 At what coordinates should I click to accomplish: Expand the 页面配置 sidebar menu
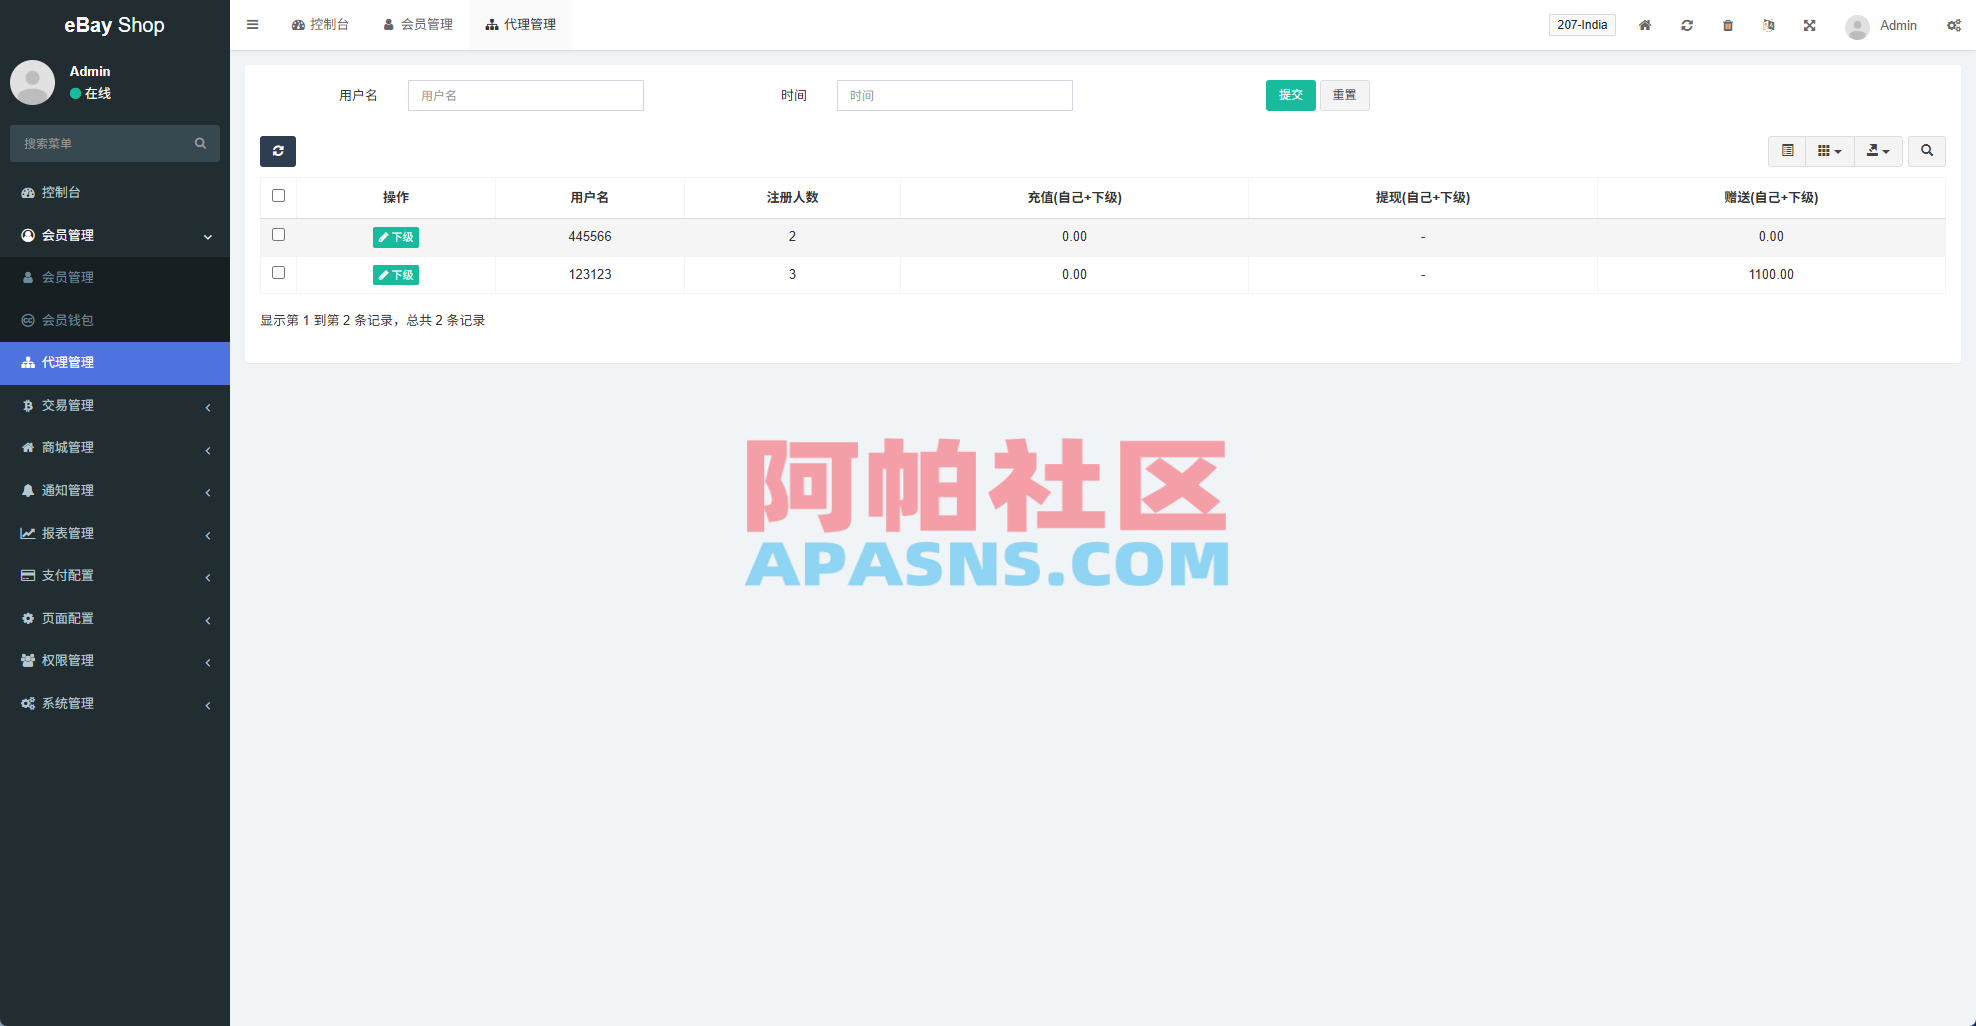click(115, 618)
